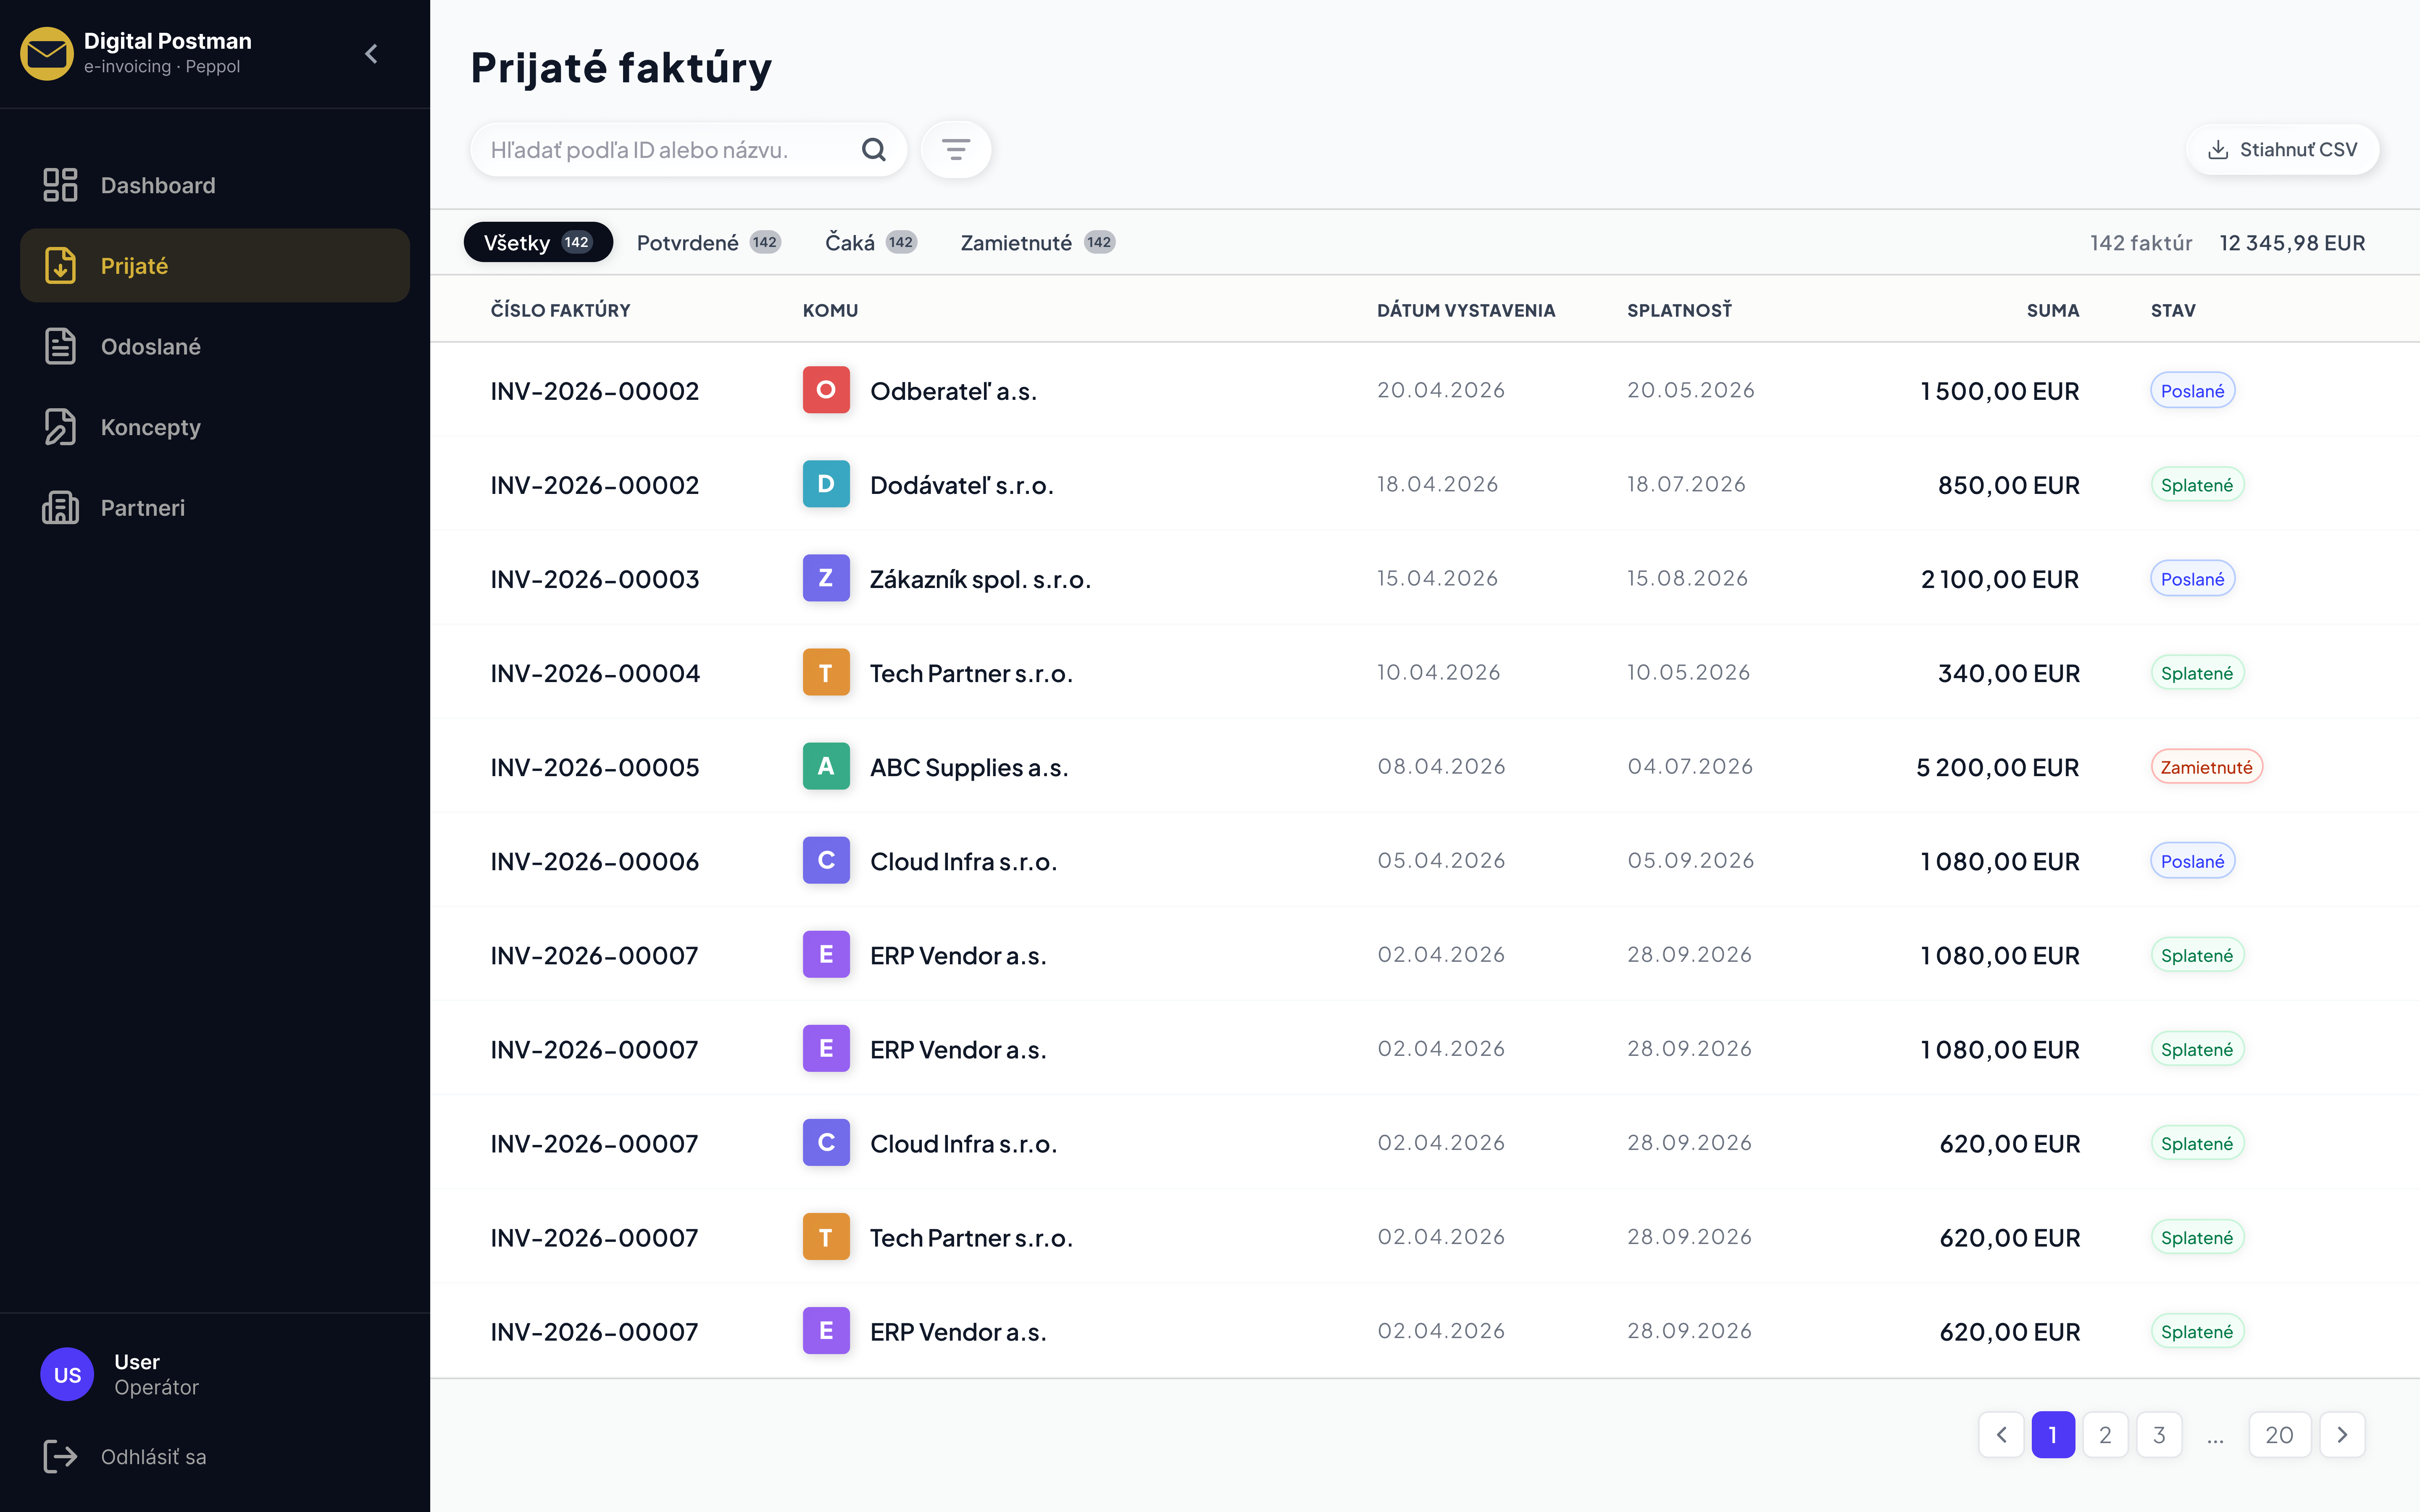Go to the next page with the right arrow
The height and width of the screenshot is (1512, 2420).
click(x=2342, y=1435)
